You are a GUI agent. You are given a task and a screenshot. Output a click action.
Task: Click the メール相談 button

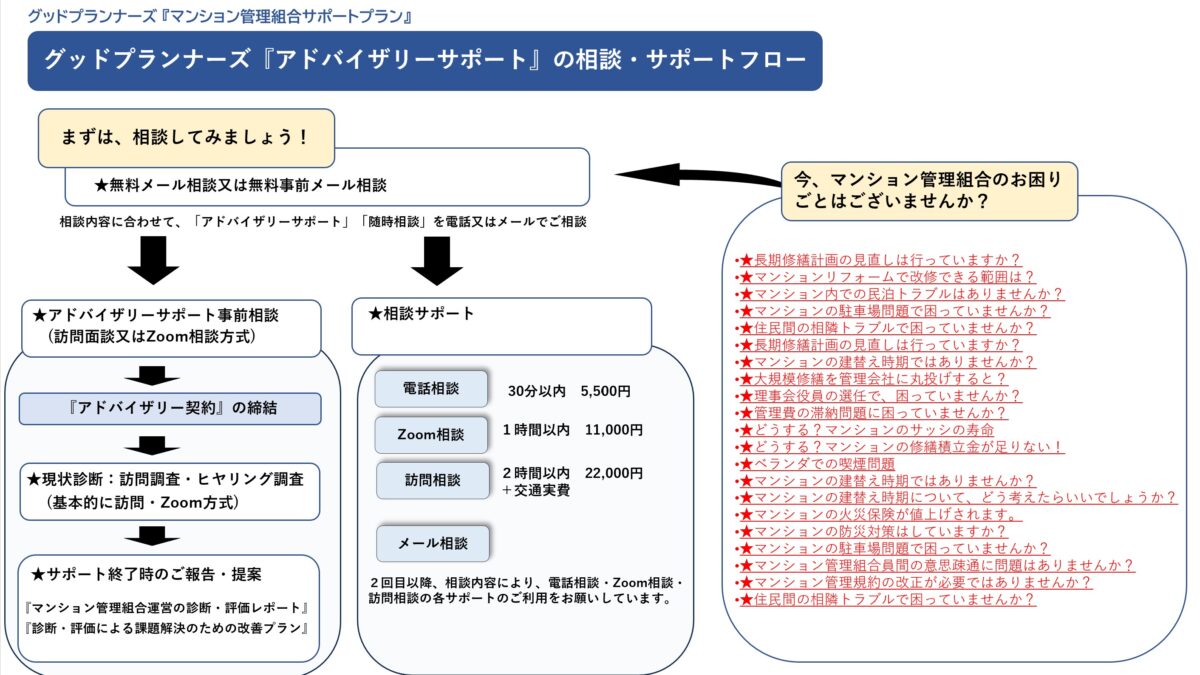432,544
